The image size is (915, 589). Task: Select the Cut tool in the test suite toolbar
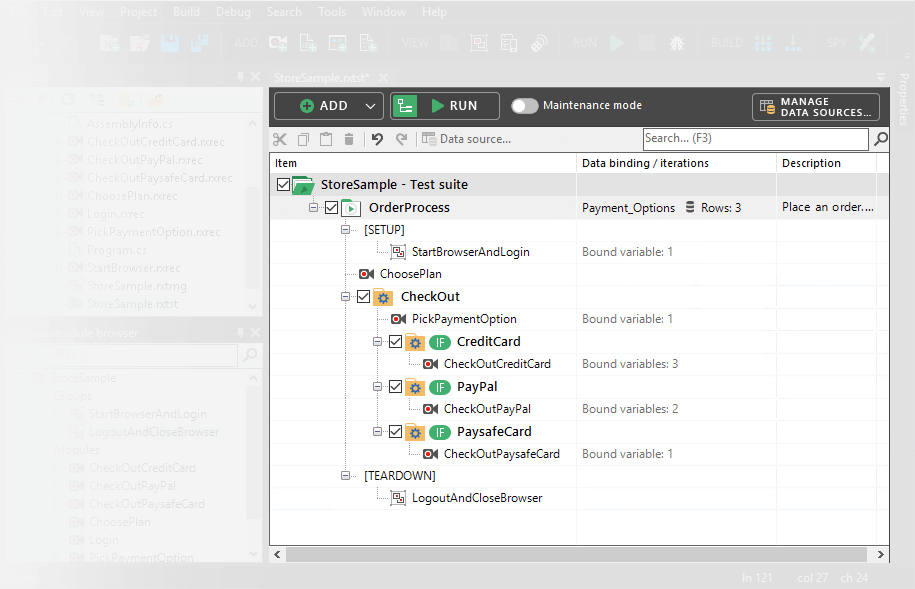[281, 139]
